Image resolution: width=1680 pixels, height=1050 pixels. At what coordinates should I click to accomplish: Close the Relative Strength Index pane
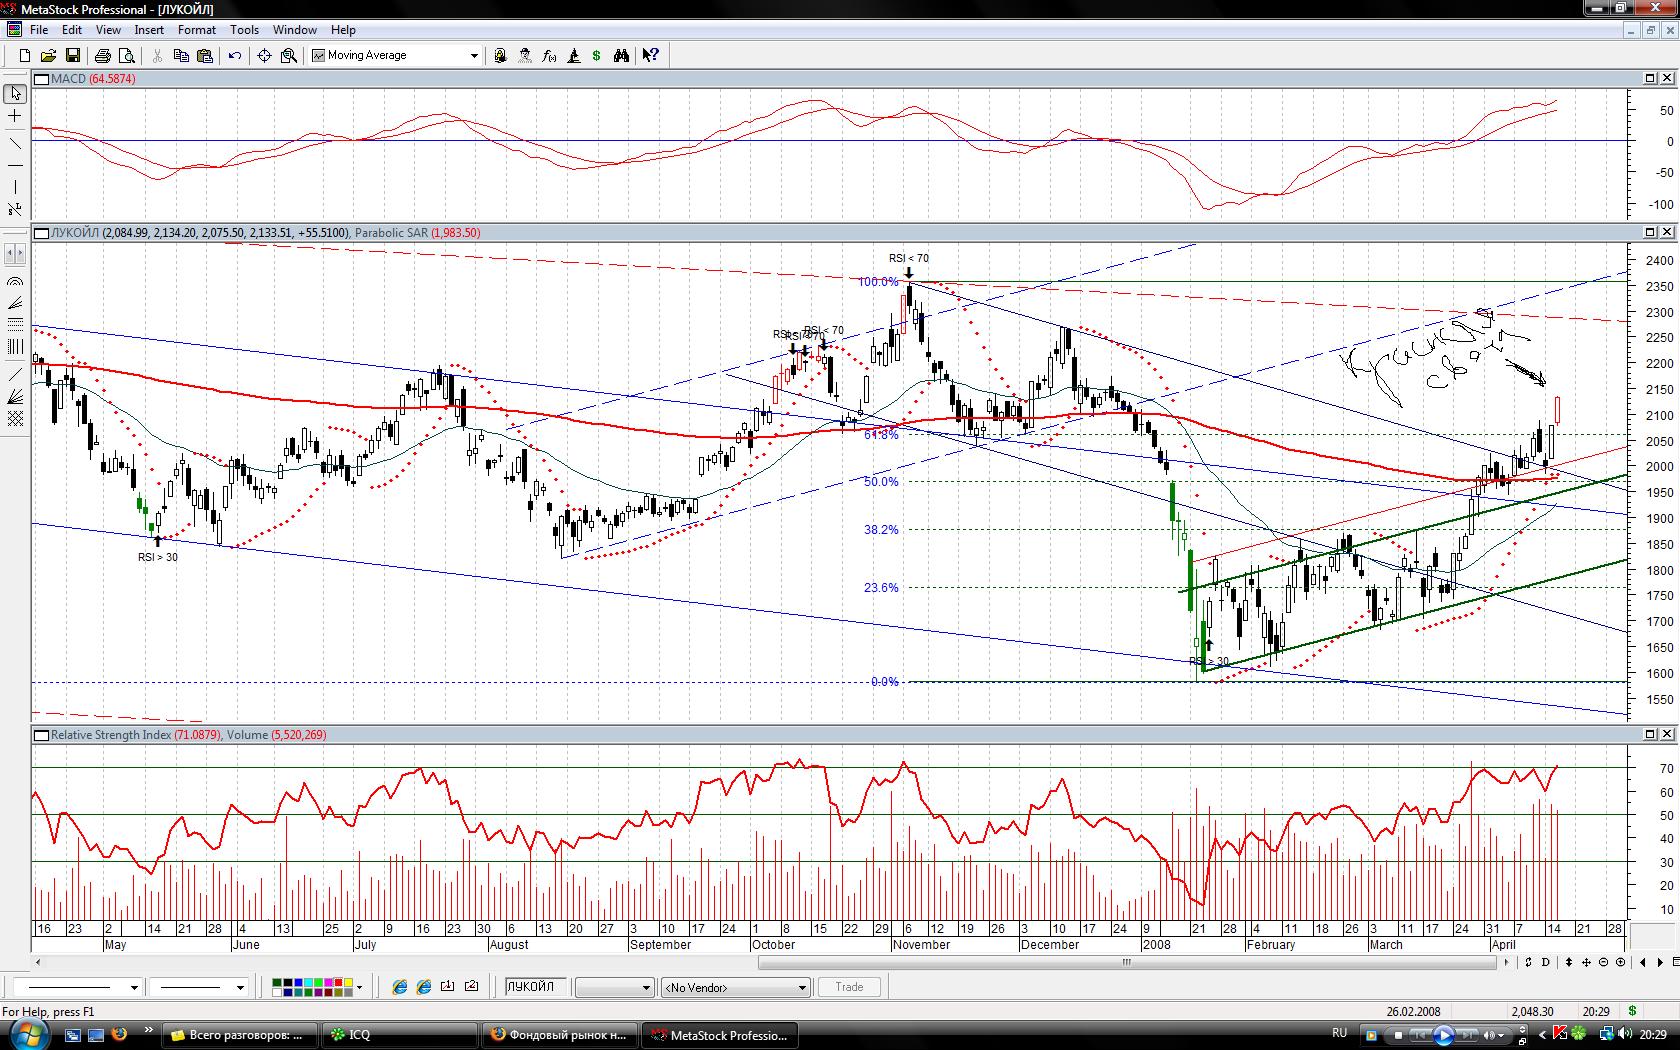(x=1667, y=734)
